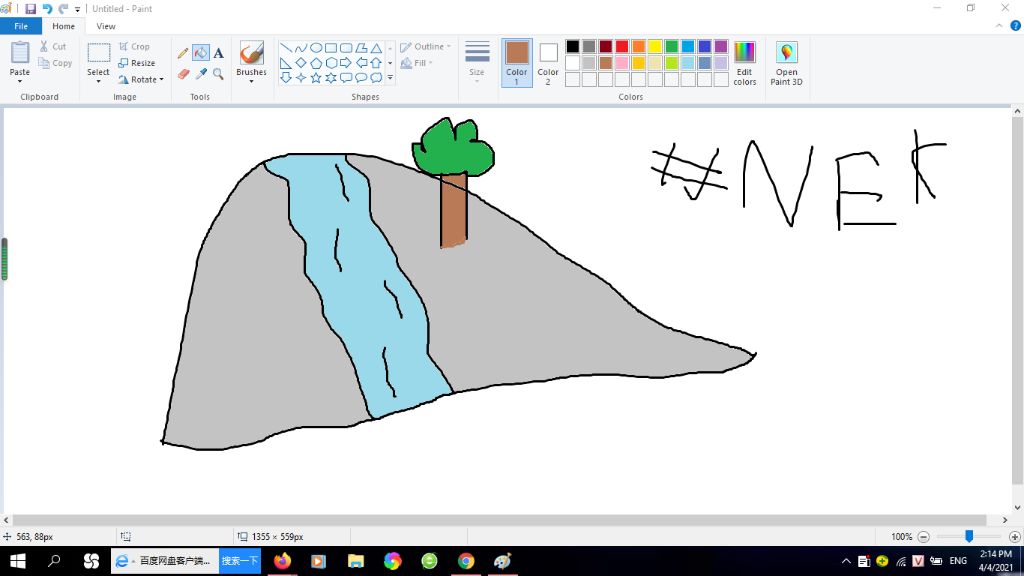Activate Color 2 selector

click(x=548, y=63)
